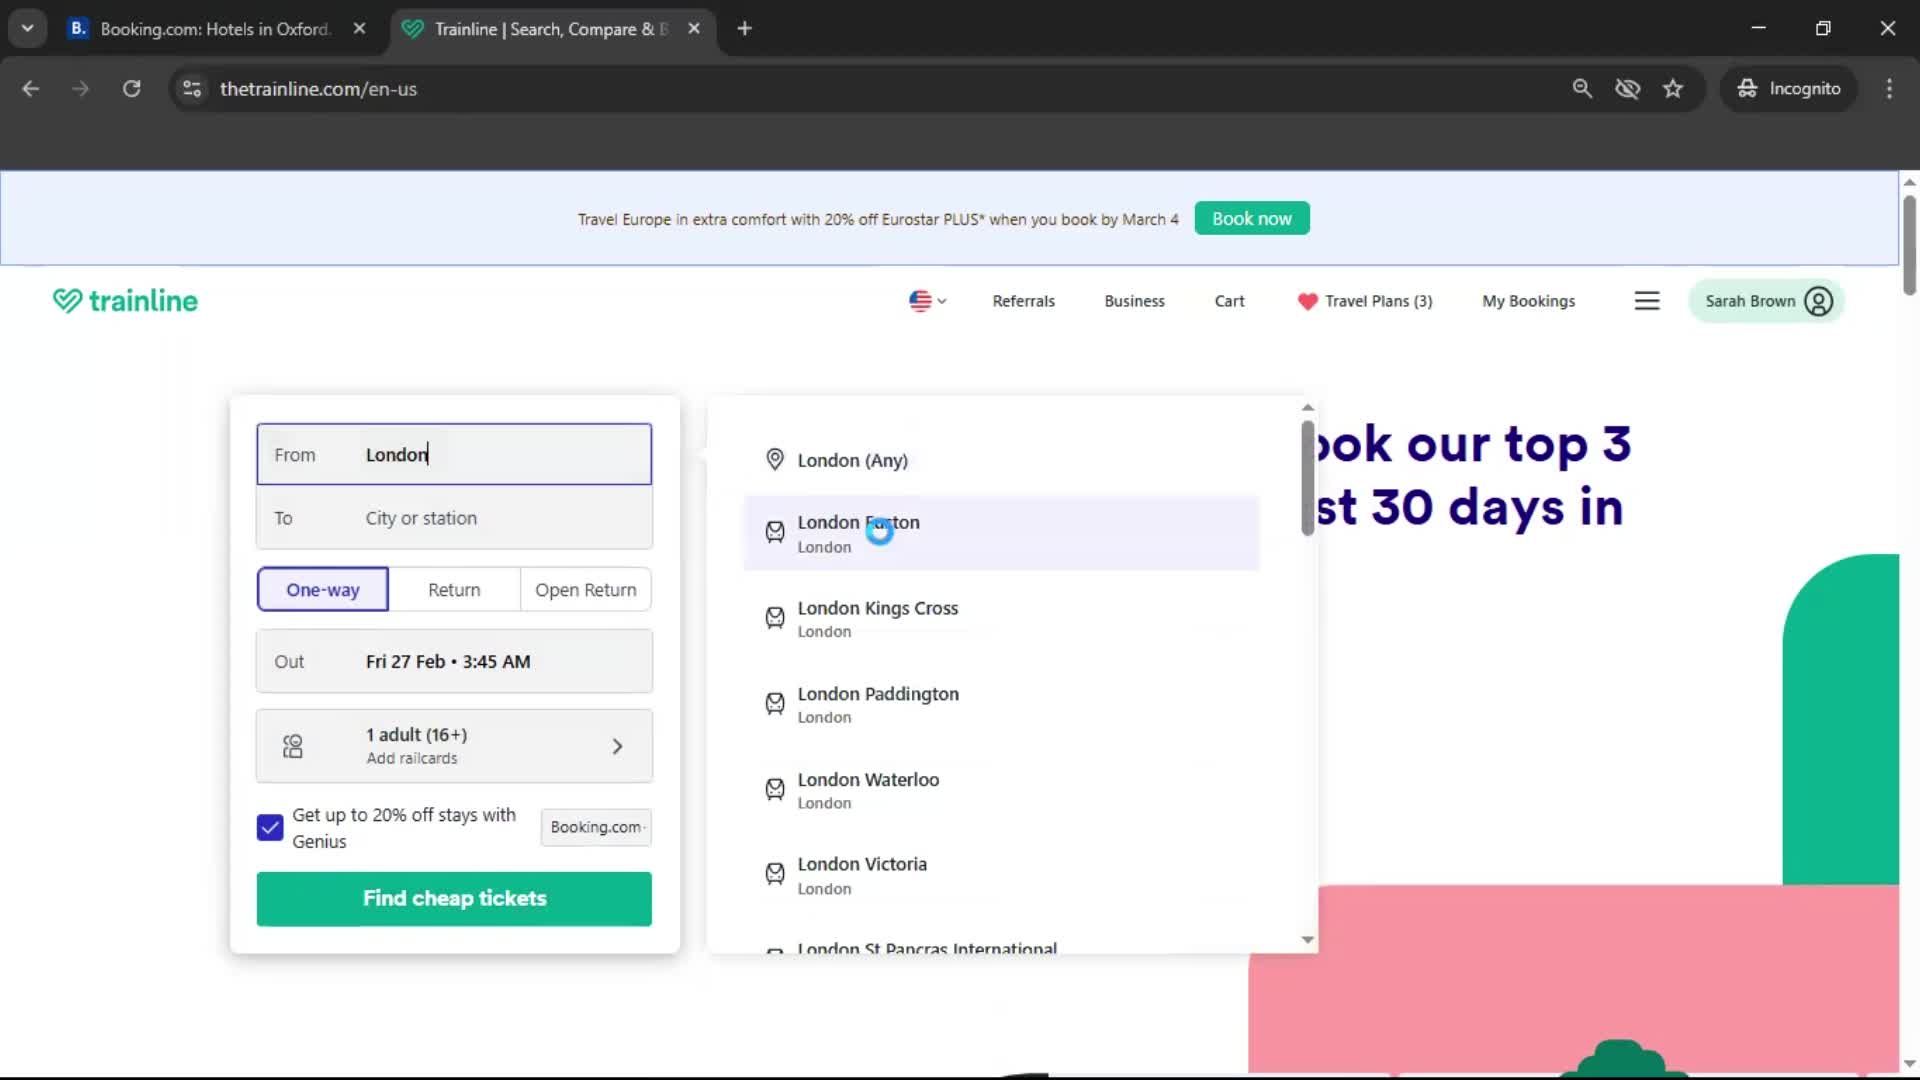The image size is (1920, 1080).
Task: Select the Return trip option
Action: (x=454, y=589)
